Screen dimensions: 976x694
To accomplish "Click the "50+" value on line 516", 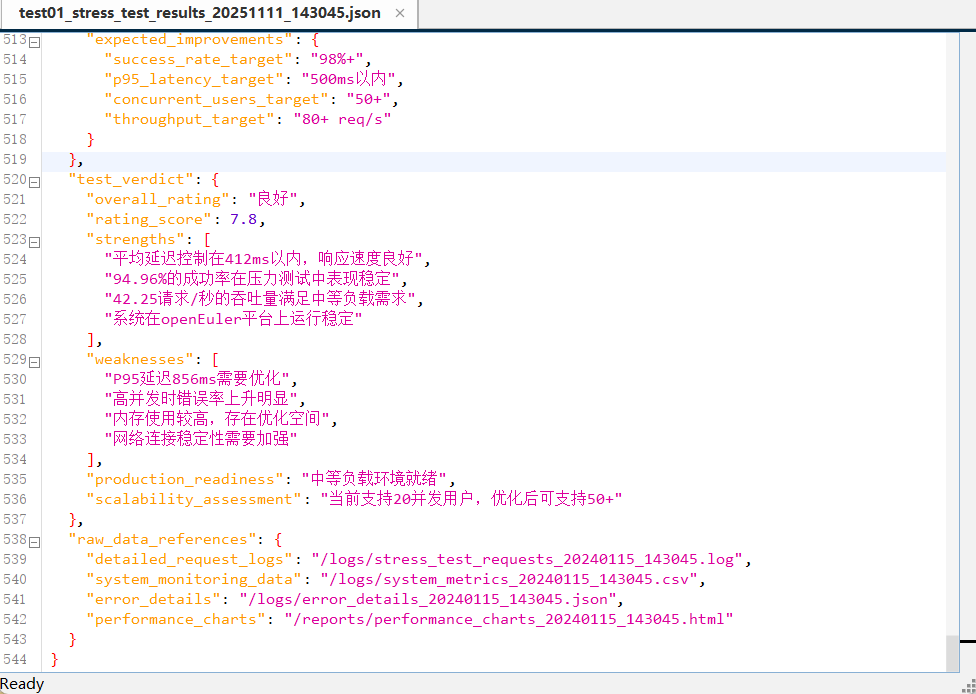I will pyautogui.click(x=368, y=100).
